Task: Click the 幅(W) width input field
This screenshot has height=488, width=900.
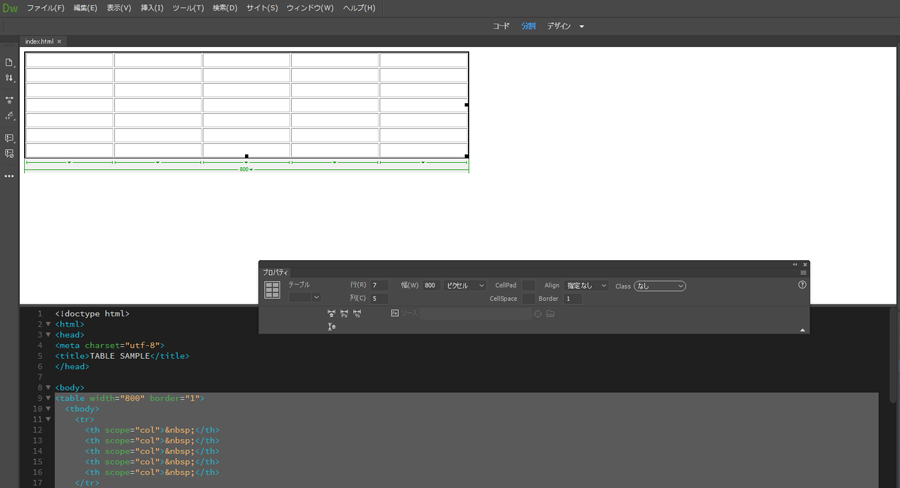Action: (431, 286)
